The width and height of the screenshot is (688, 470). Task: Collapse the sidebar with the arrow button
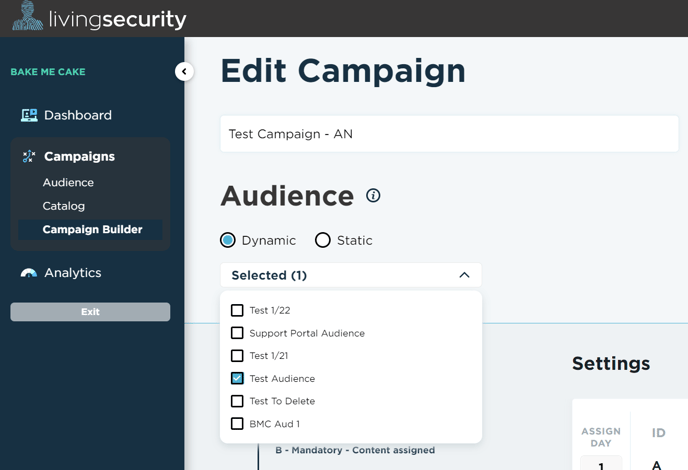click(184, 72)
